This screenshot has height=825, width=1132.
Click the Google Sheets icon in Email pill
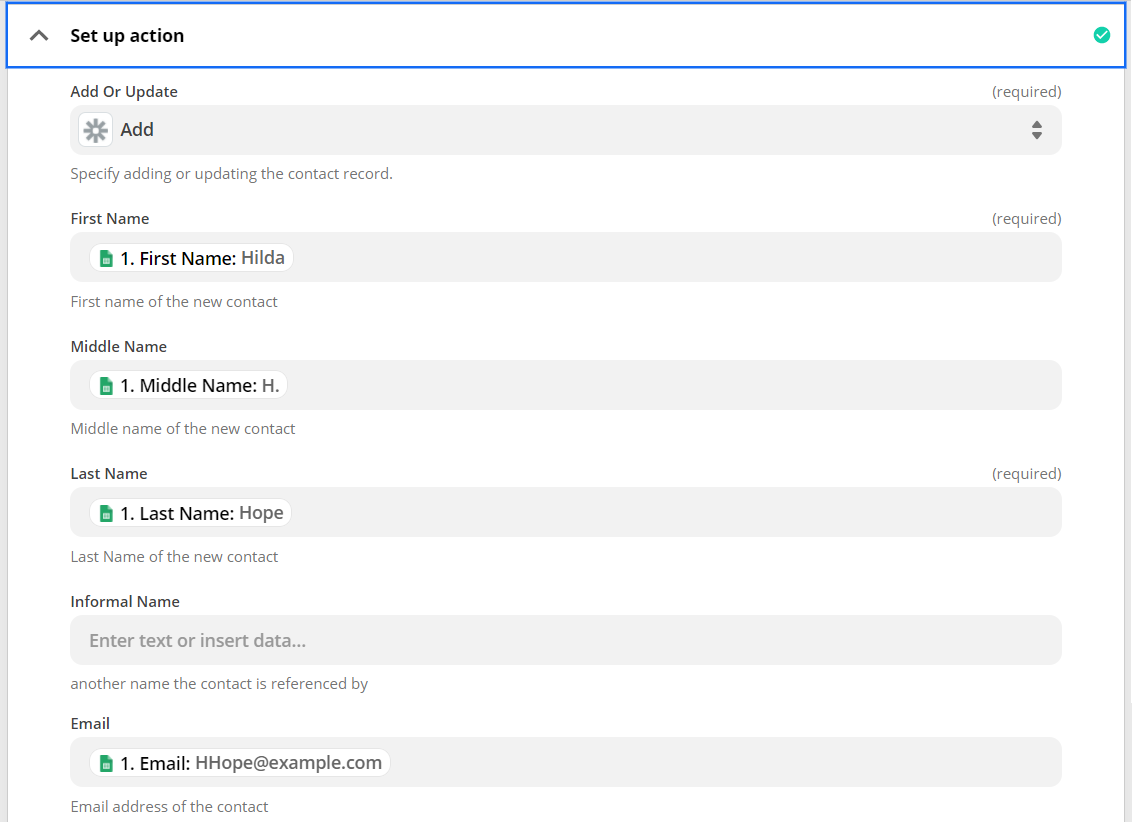(x=107, y=763)
